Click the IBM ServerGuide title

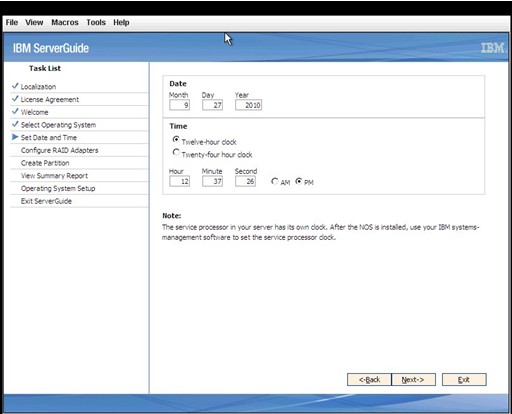tap(51, 48)
